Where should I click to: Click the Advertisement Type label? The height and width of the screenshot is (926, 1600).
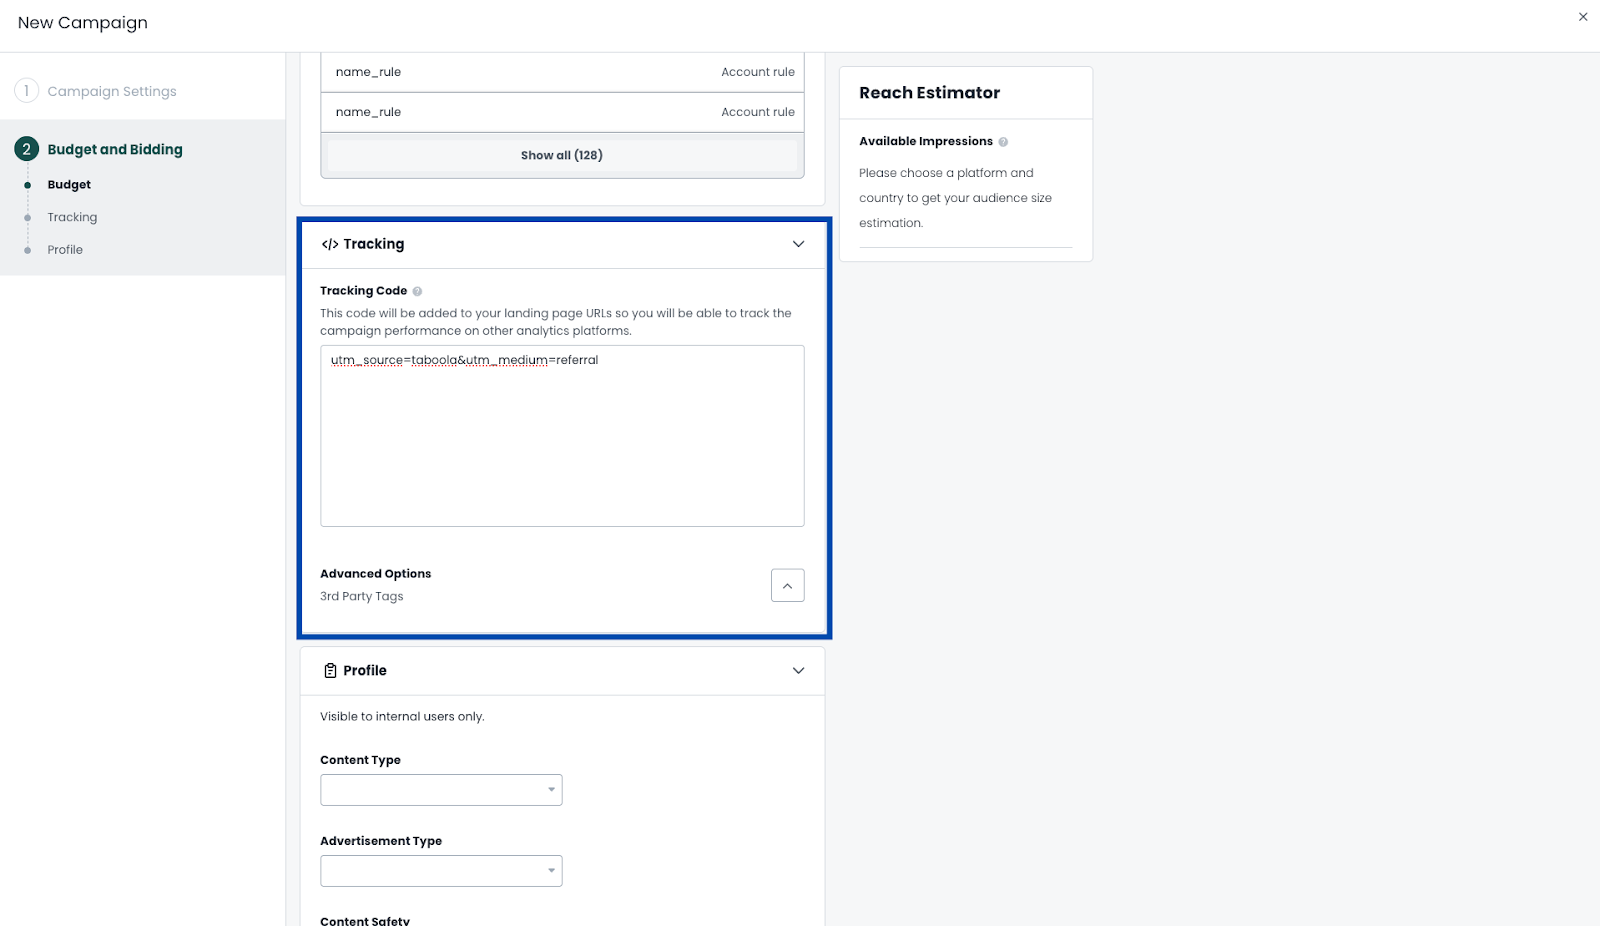coord(381,841)
